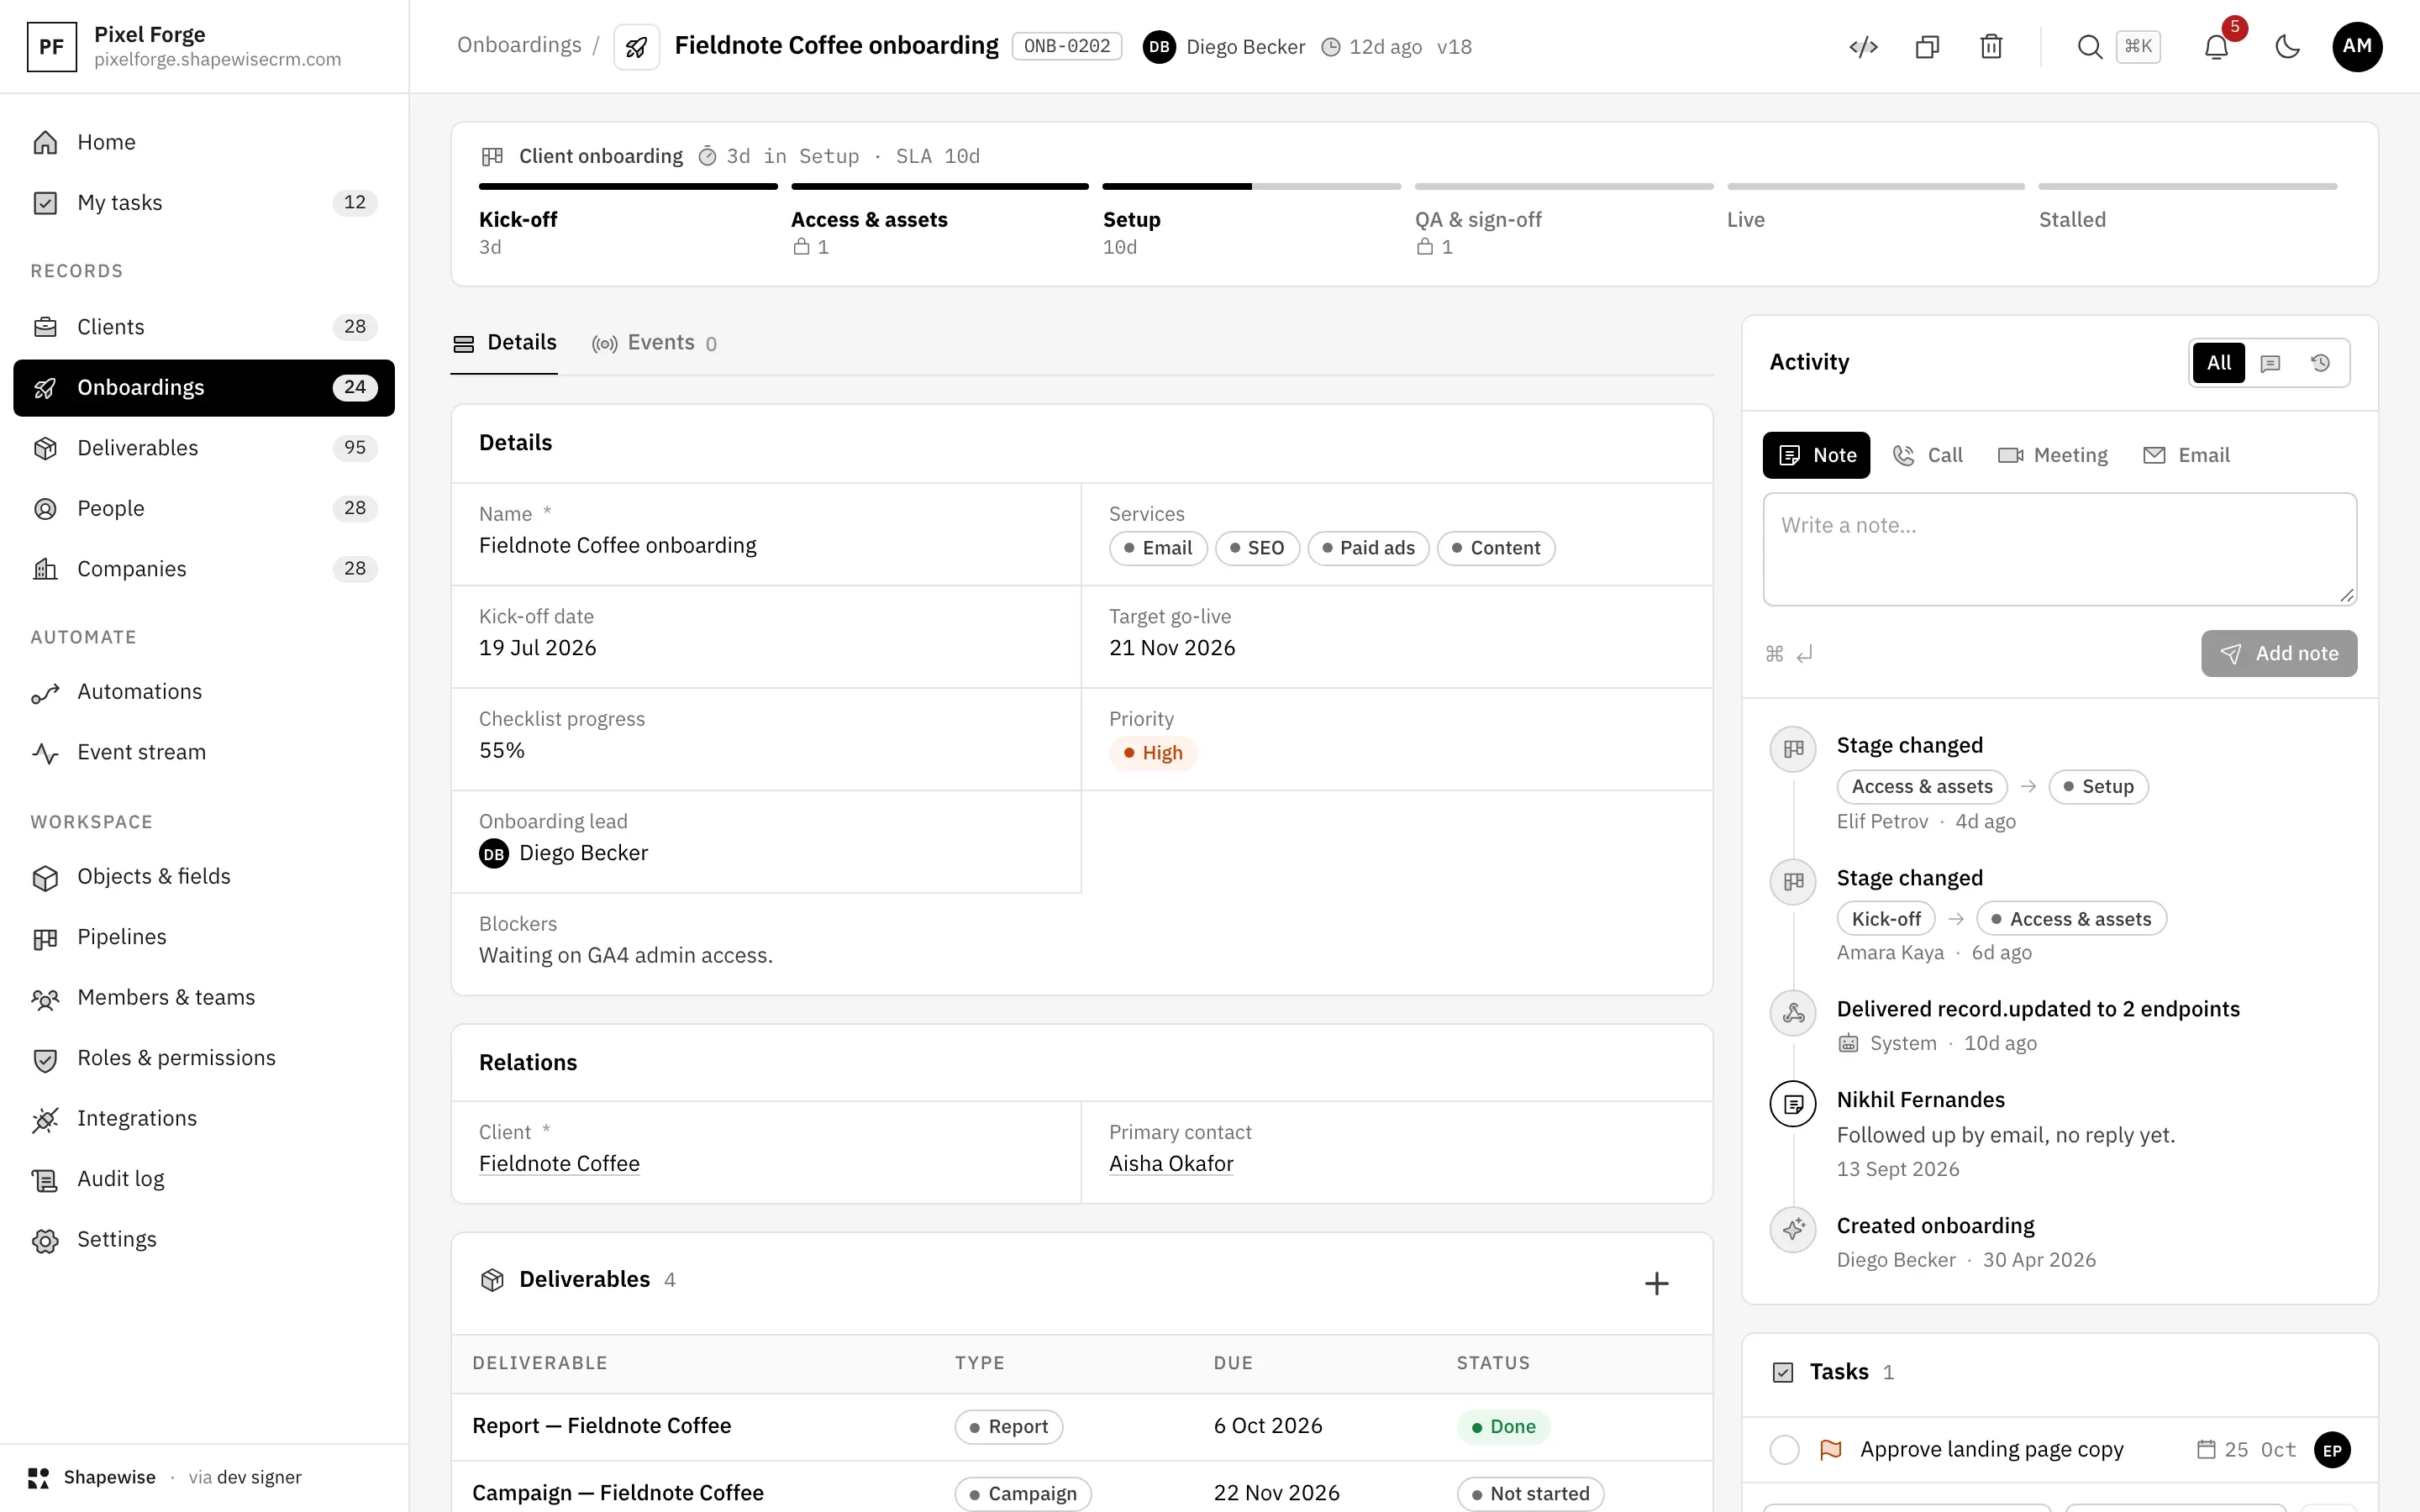The image size is (2420, 1512).
Task: Open Fieldnote Coffee client link
Action: 559,1164
